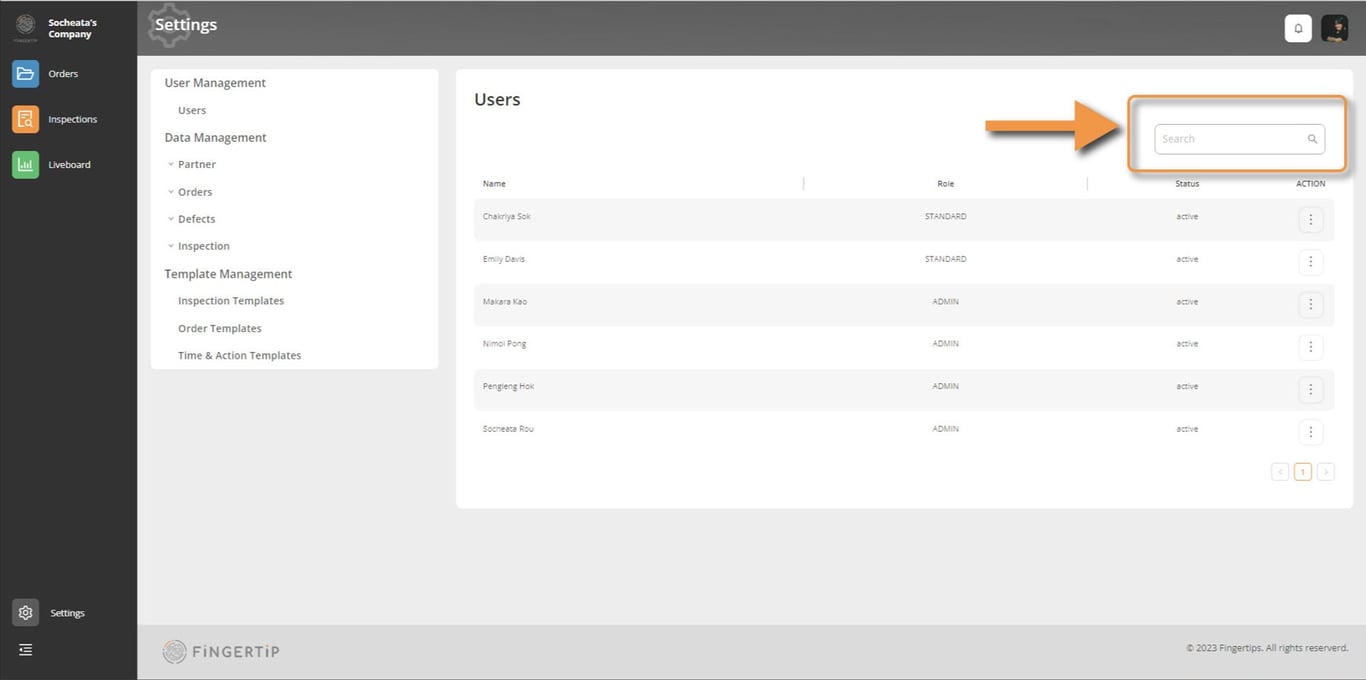Open the notifications bell
The width and height of the screenshot is (1366, 680).
point(1298,29)
